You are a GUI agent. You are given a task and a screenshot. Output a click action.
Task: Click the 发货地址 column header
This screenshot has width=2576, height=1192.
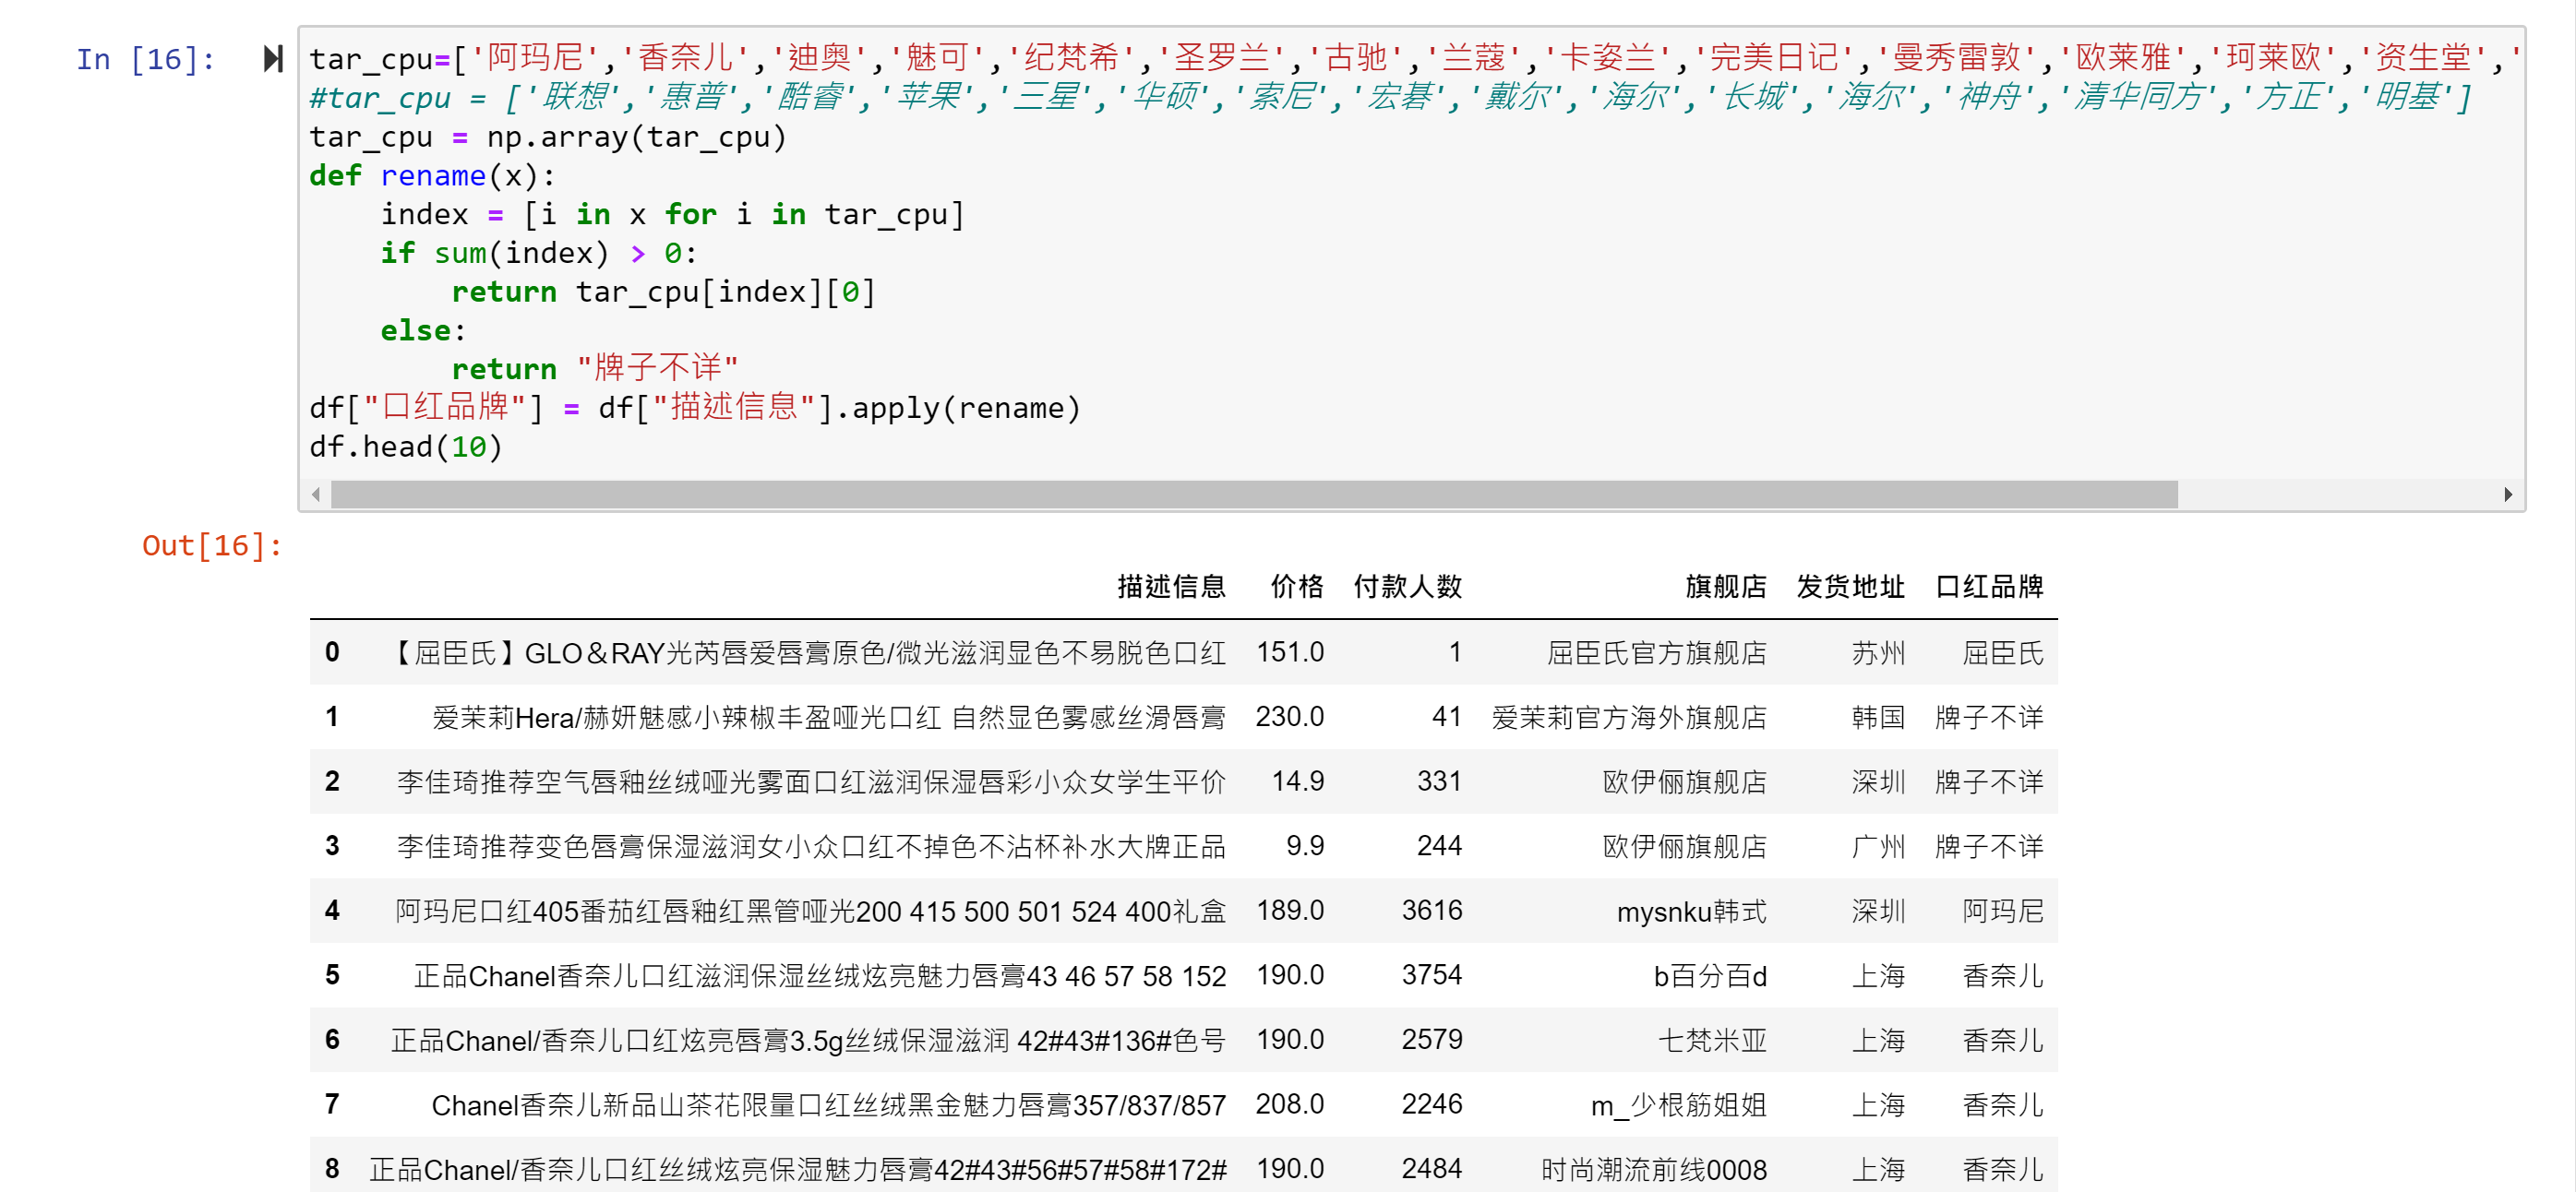click(1850, 587)
